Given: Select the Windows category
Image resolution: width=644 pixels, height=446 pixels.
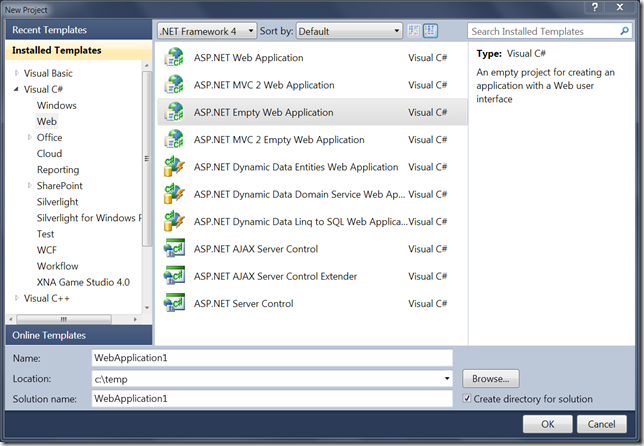Looking at the screenshot, I should (x=57, y=105).
